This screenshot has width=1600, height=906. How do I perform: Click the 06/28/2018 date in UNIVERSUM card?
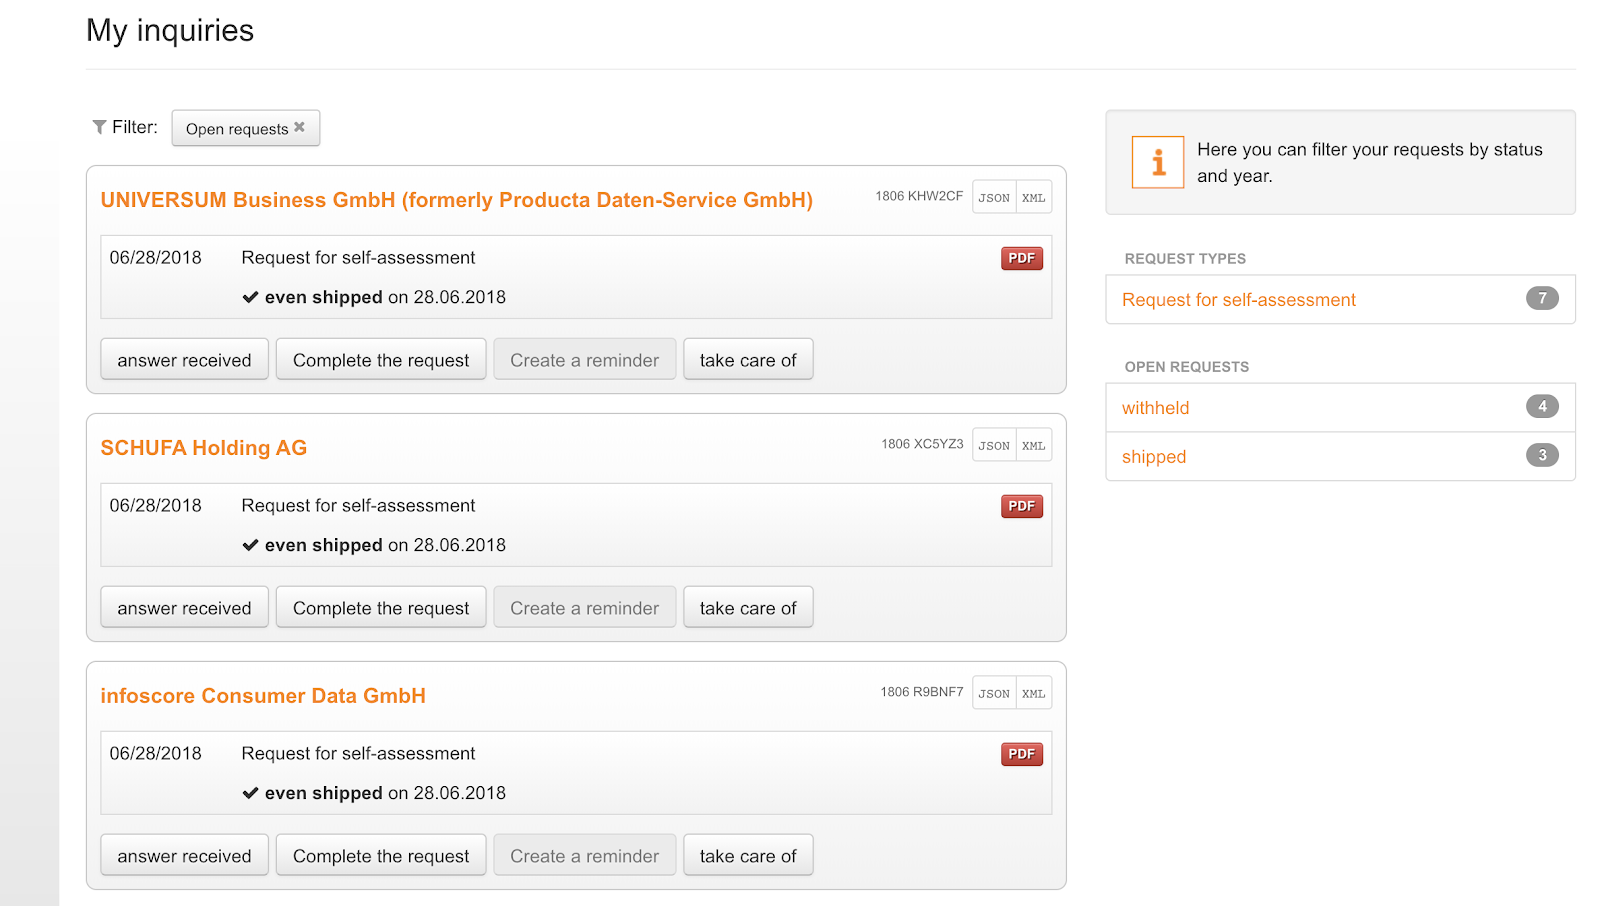click(155, 258)
